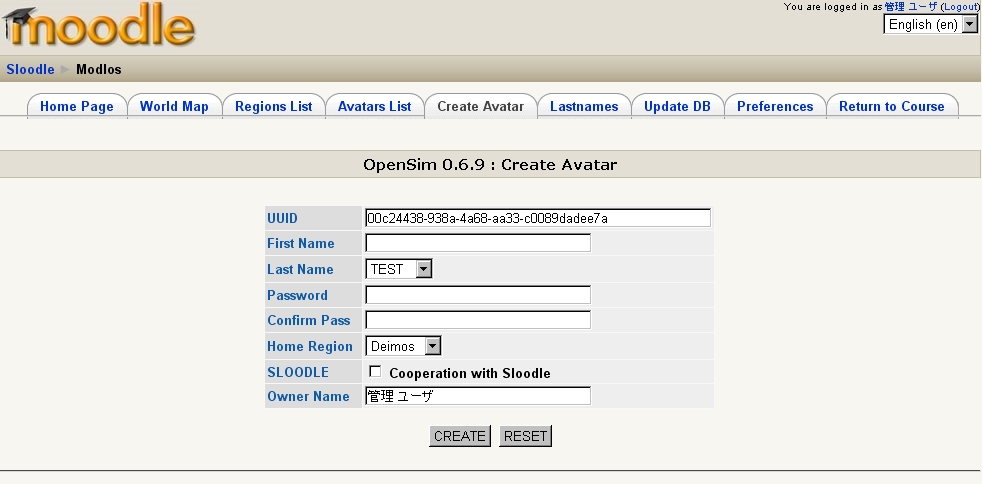Click the Sloodle breadcrumb link

(x=30, y=69)
